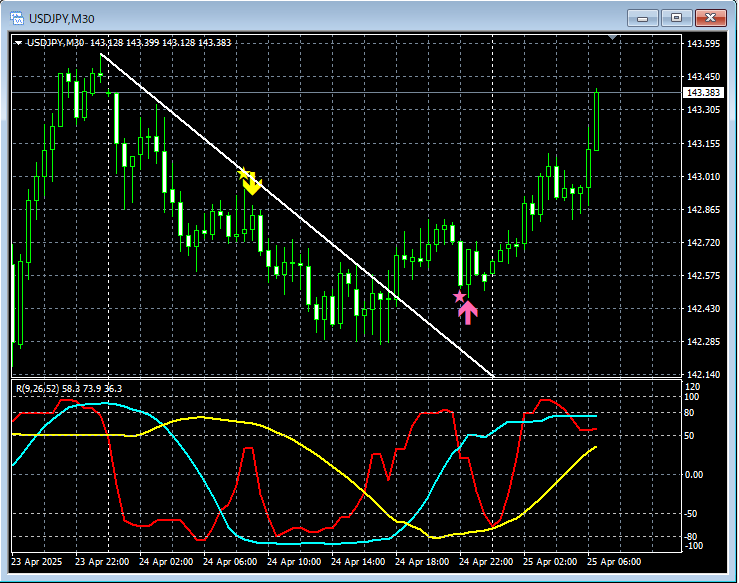Click the 143.010 price scale label
The height and width of the screenshot is (583, 739).
click(703, 177)
